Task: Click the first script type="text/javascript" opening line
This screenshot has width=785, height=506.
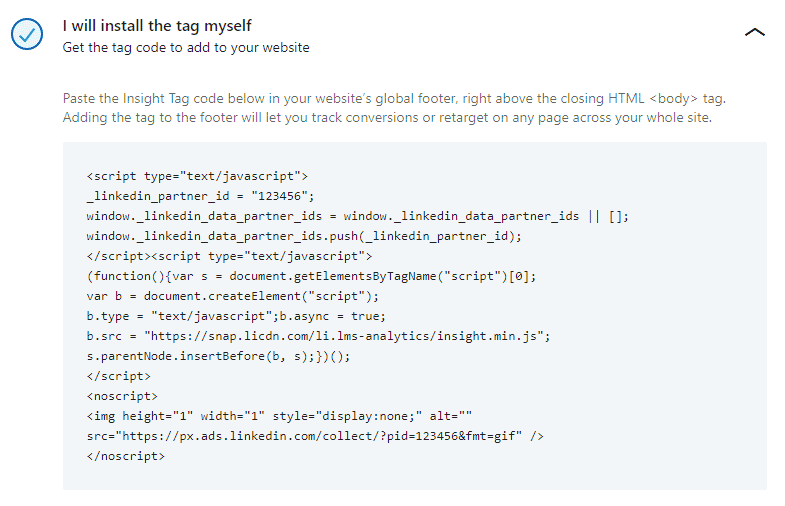Action: click(x=197, y=176)
